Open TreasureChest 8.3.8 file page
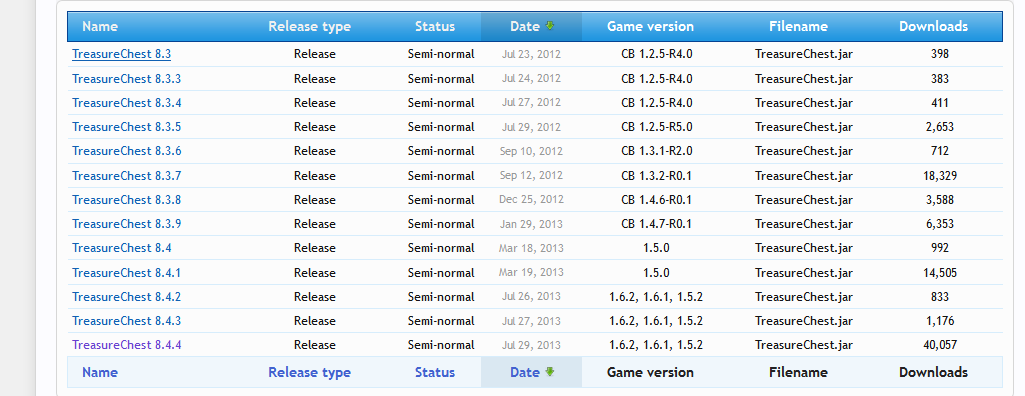The height and width of the screenshot is (396, 1025). (127, 199)
